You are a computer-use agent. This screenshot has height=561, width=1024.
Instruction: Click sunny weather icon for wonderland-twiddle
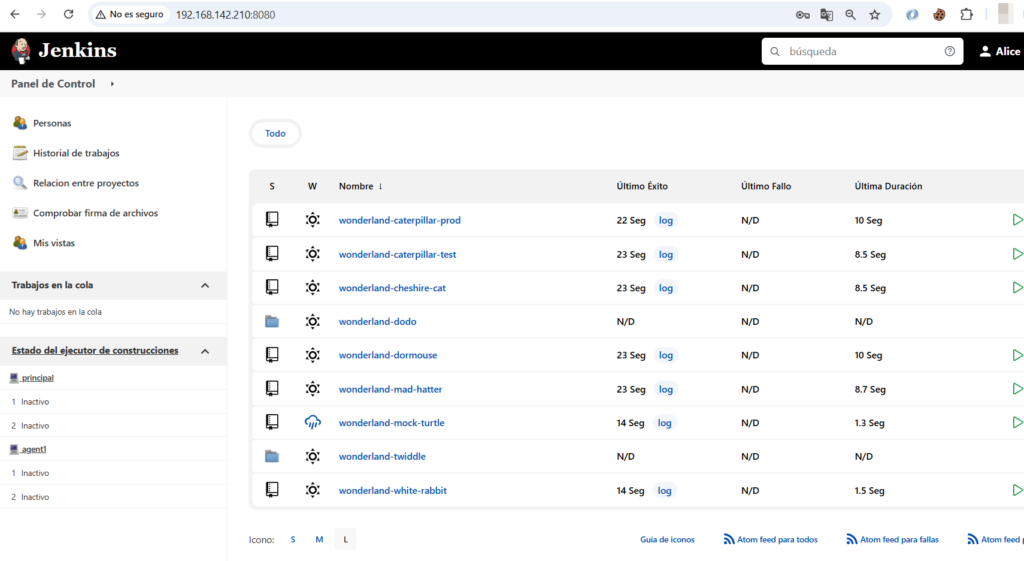coord(313,457)
